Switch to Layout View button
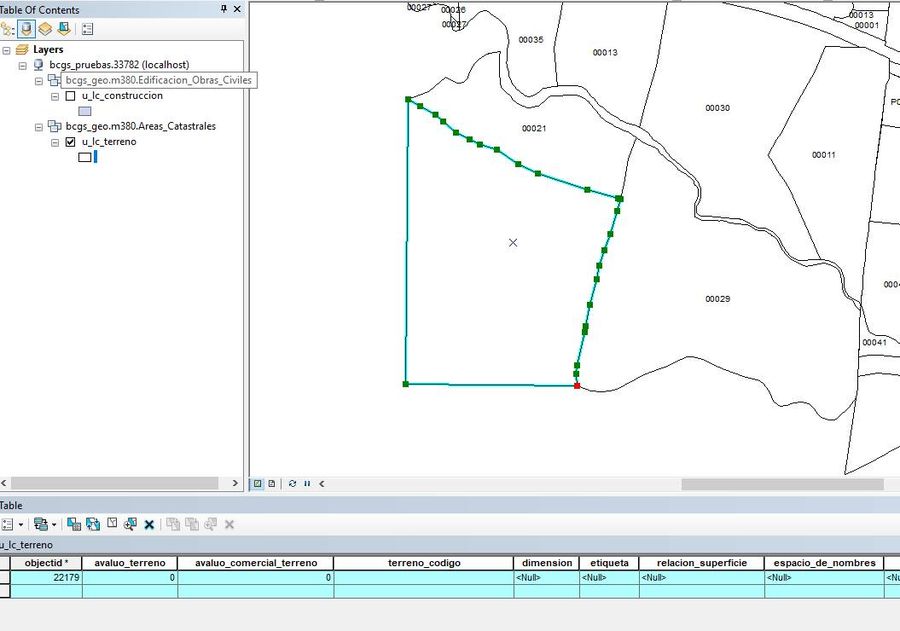The image size is (900, 631). [x=271, y=483]
